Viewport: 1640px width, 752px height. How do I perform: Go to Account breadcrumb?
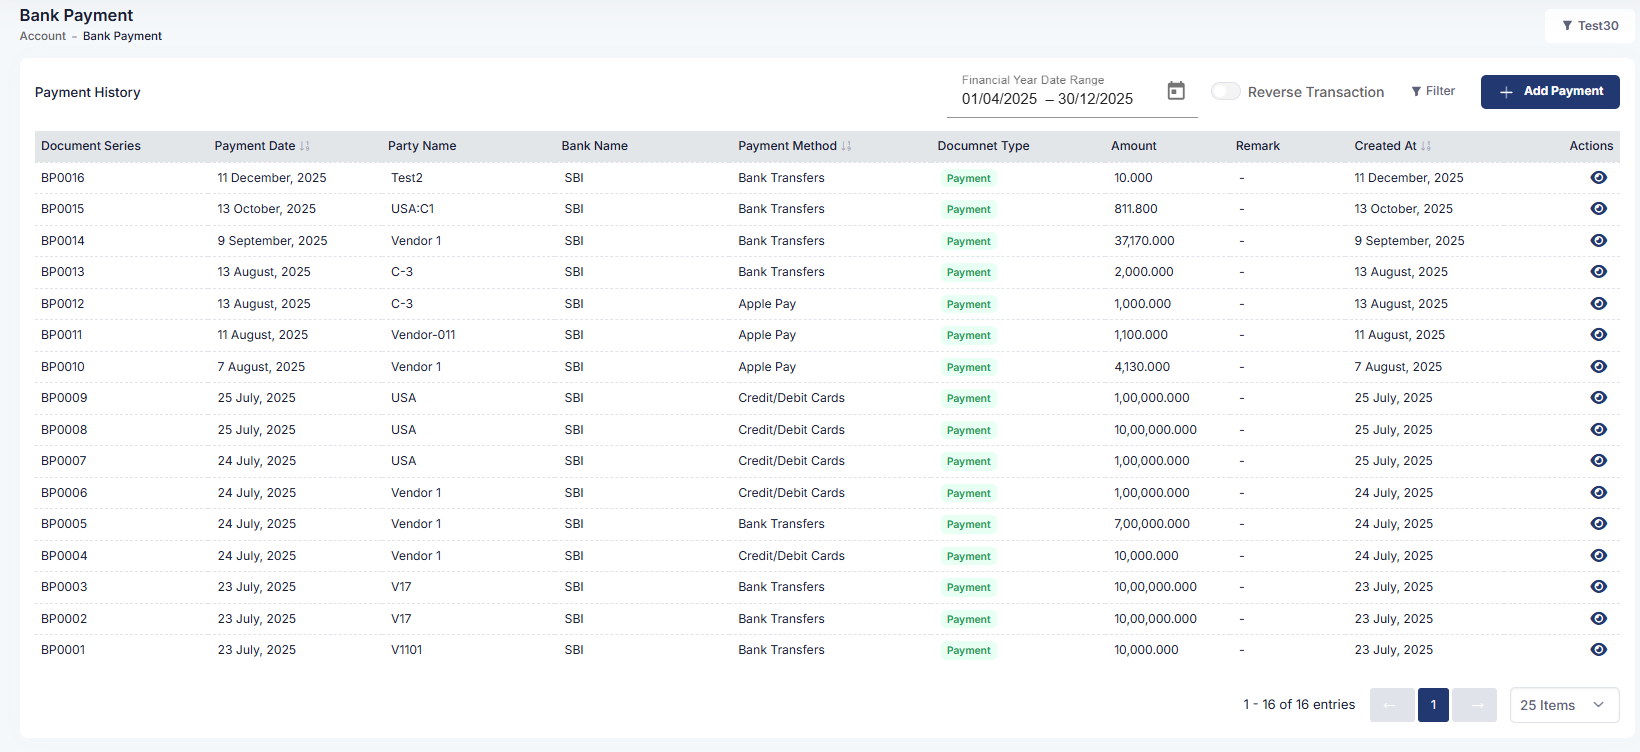tap(42, 36)
